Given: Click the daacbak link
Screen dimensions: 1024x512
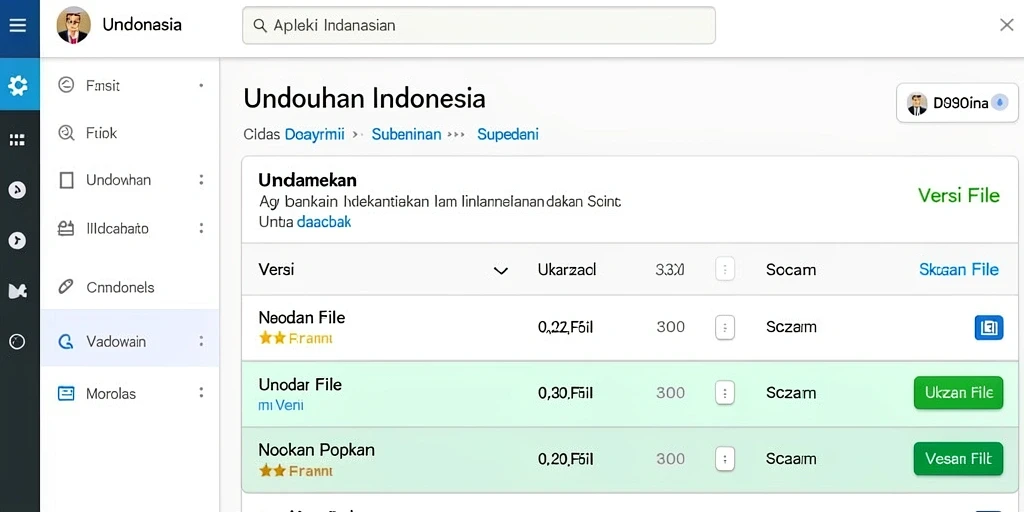Looking at the screenshot, I should click(x=324, y=221).
